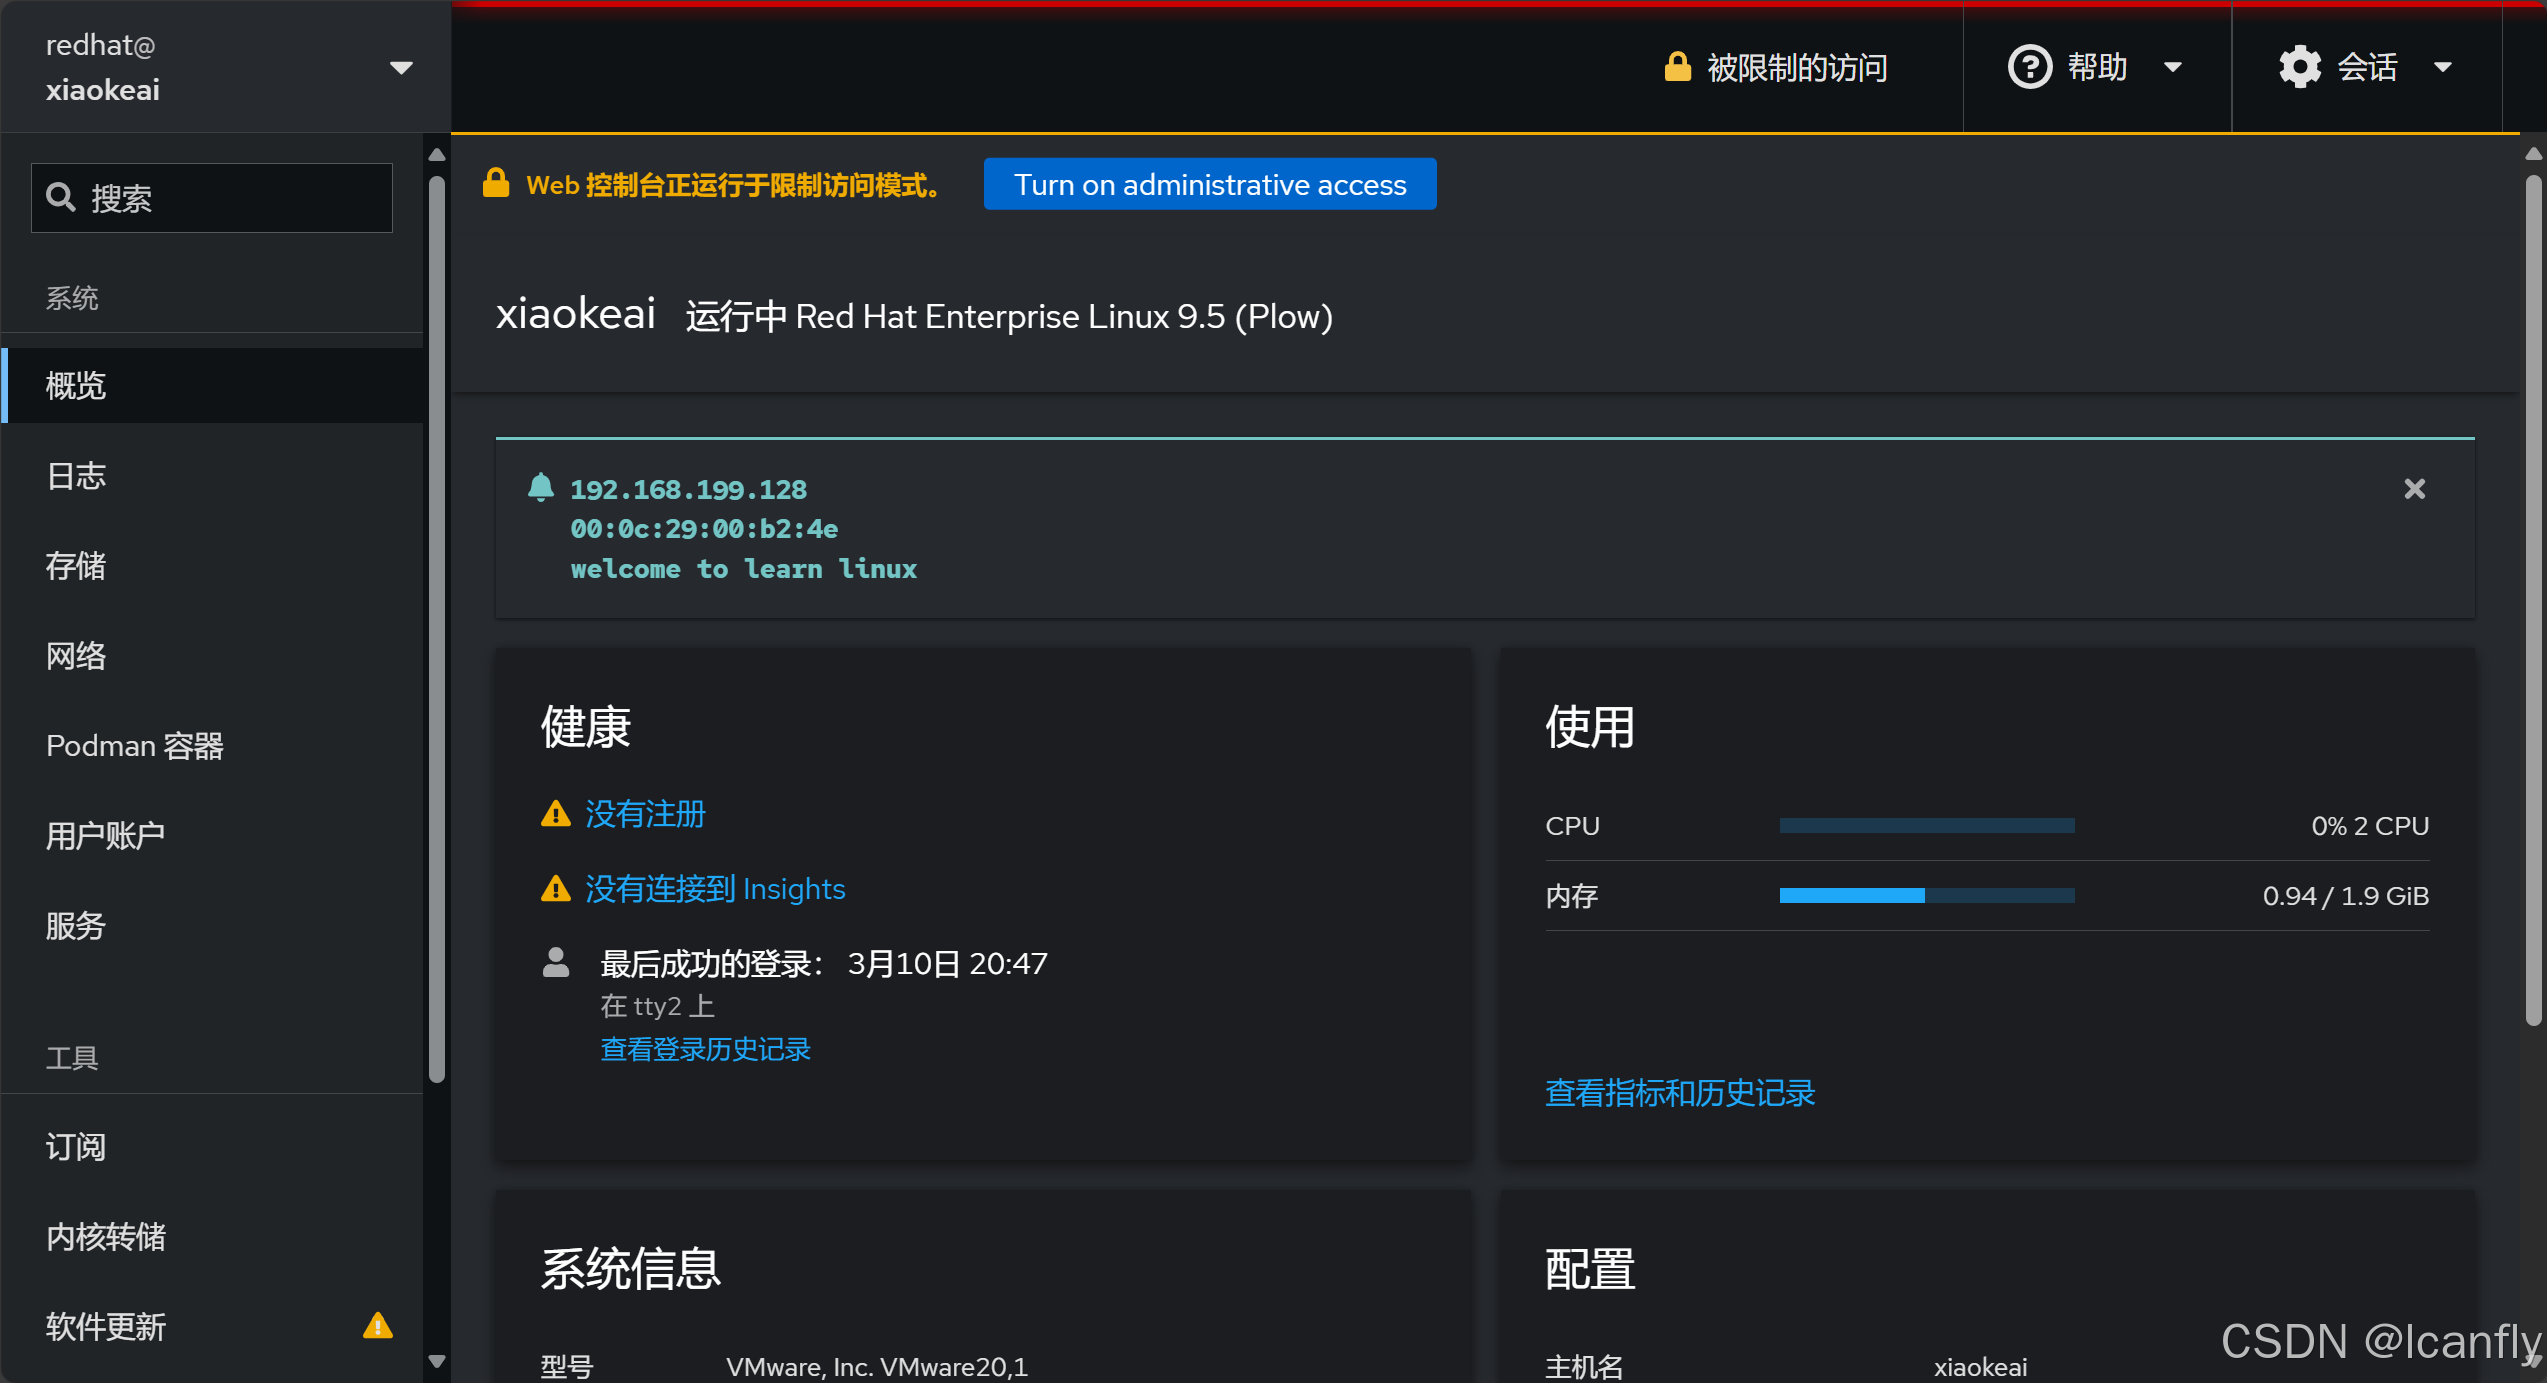Open 内核转储 in the sidebar
The width and height of the screenshot is (2547, 1383).
coord(213,1236)
